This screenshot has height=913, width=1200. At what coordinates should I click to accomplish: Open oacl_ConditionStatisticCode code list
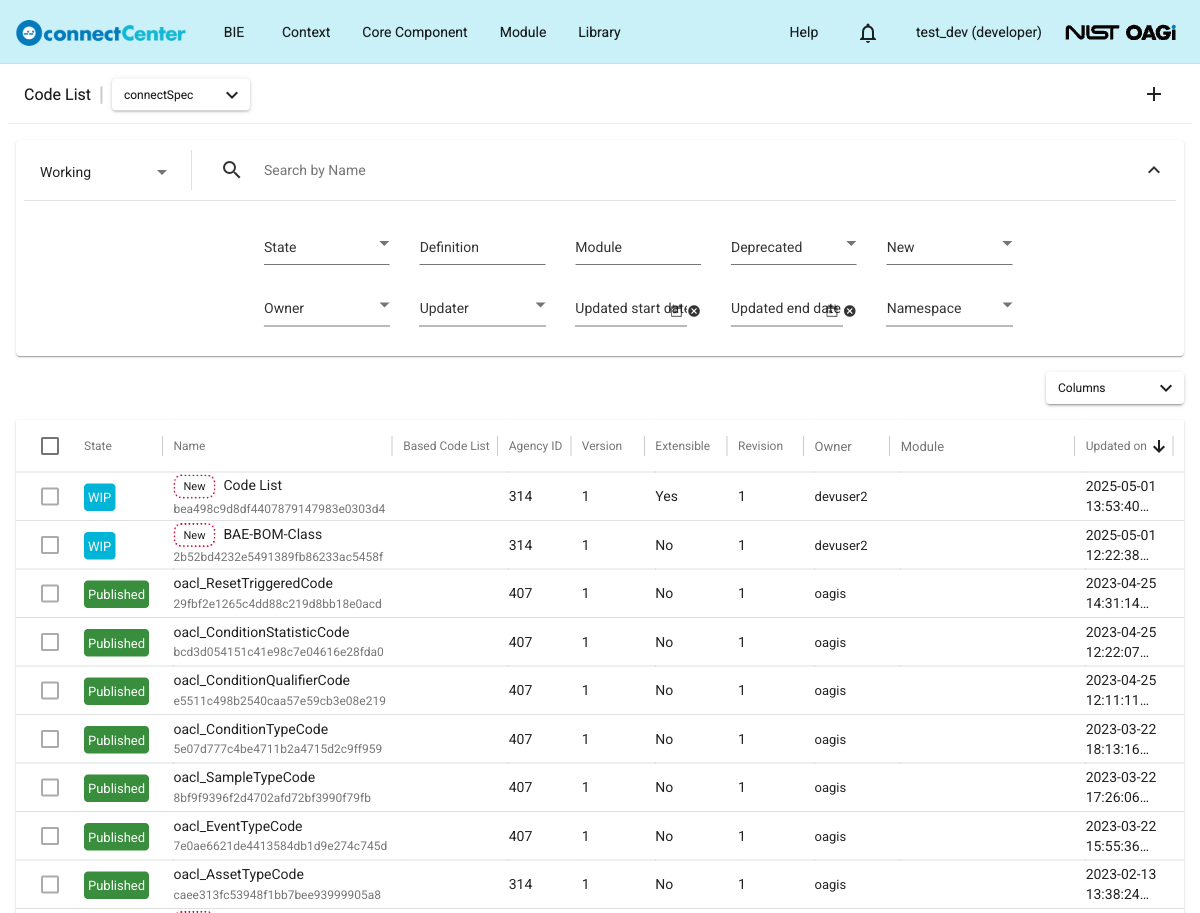click(261, 632)
